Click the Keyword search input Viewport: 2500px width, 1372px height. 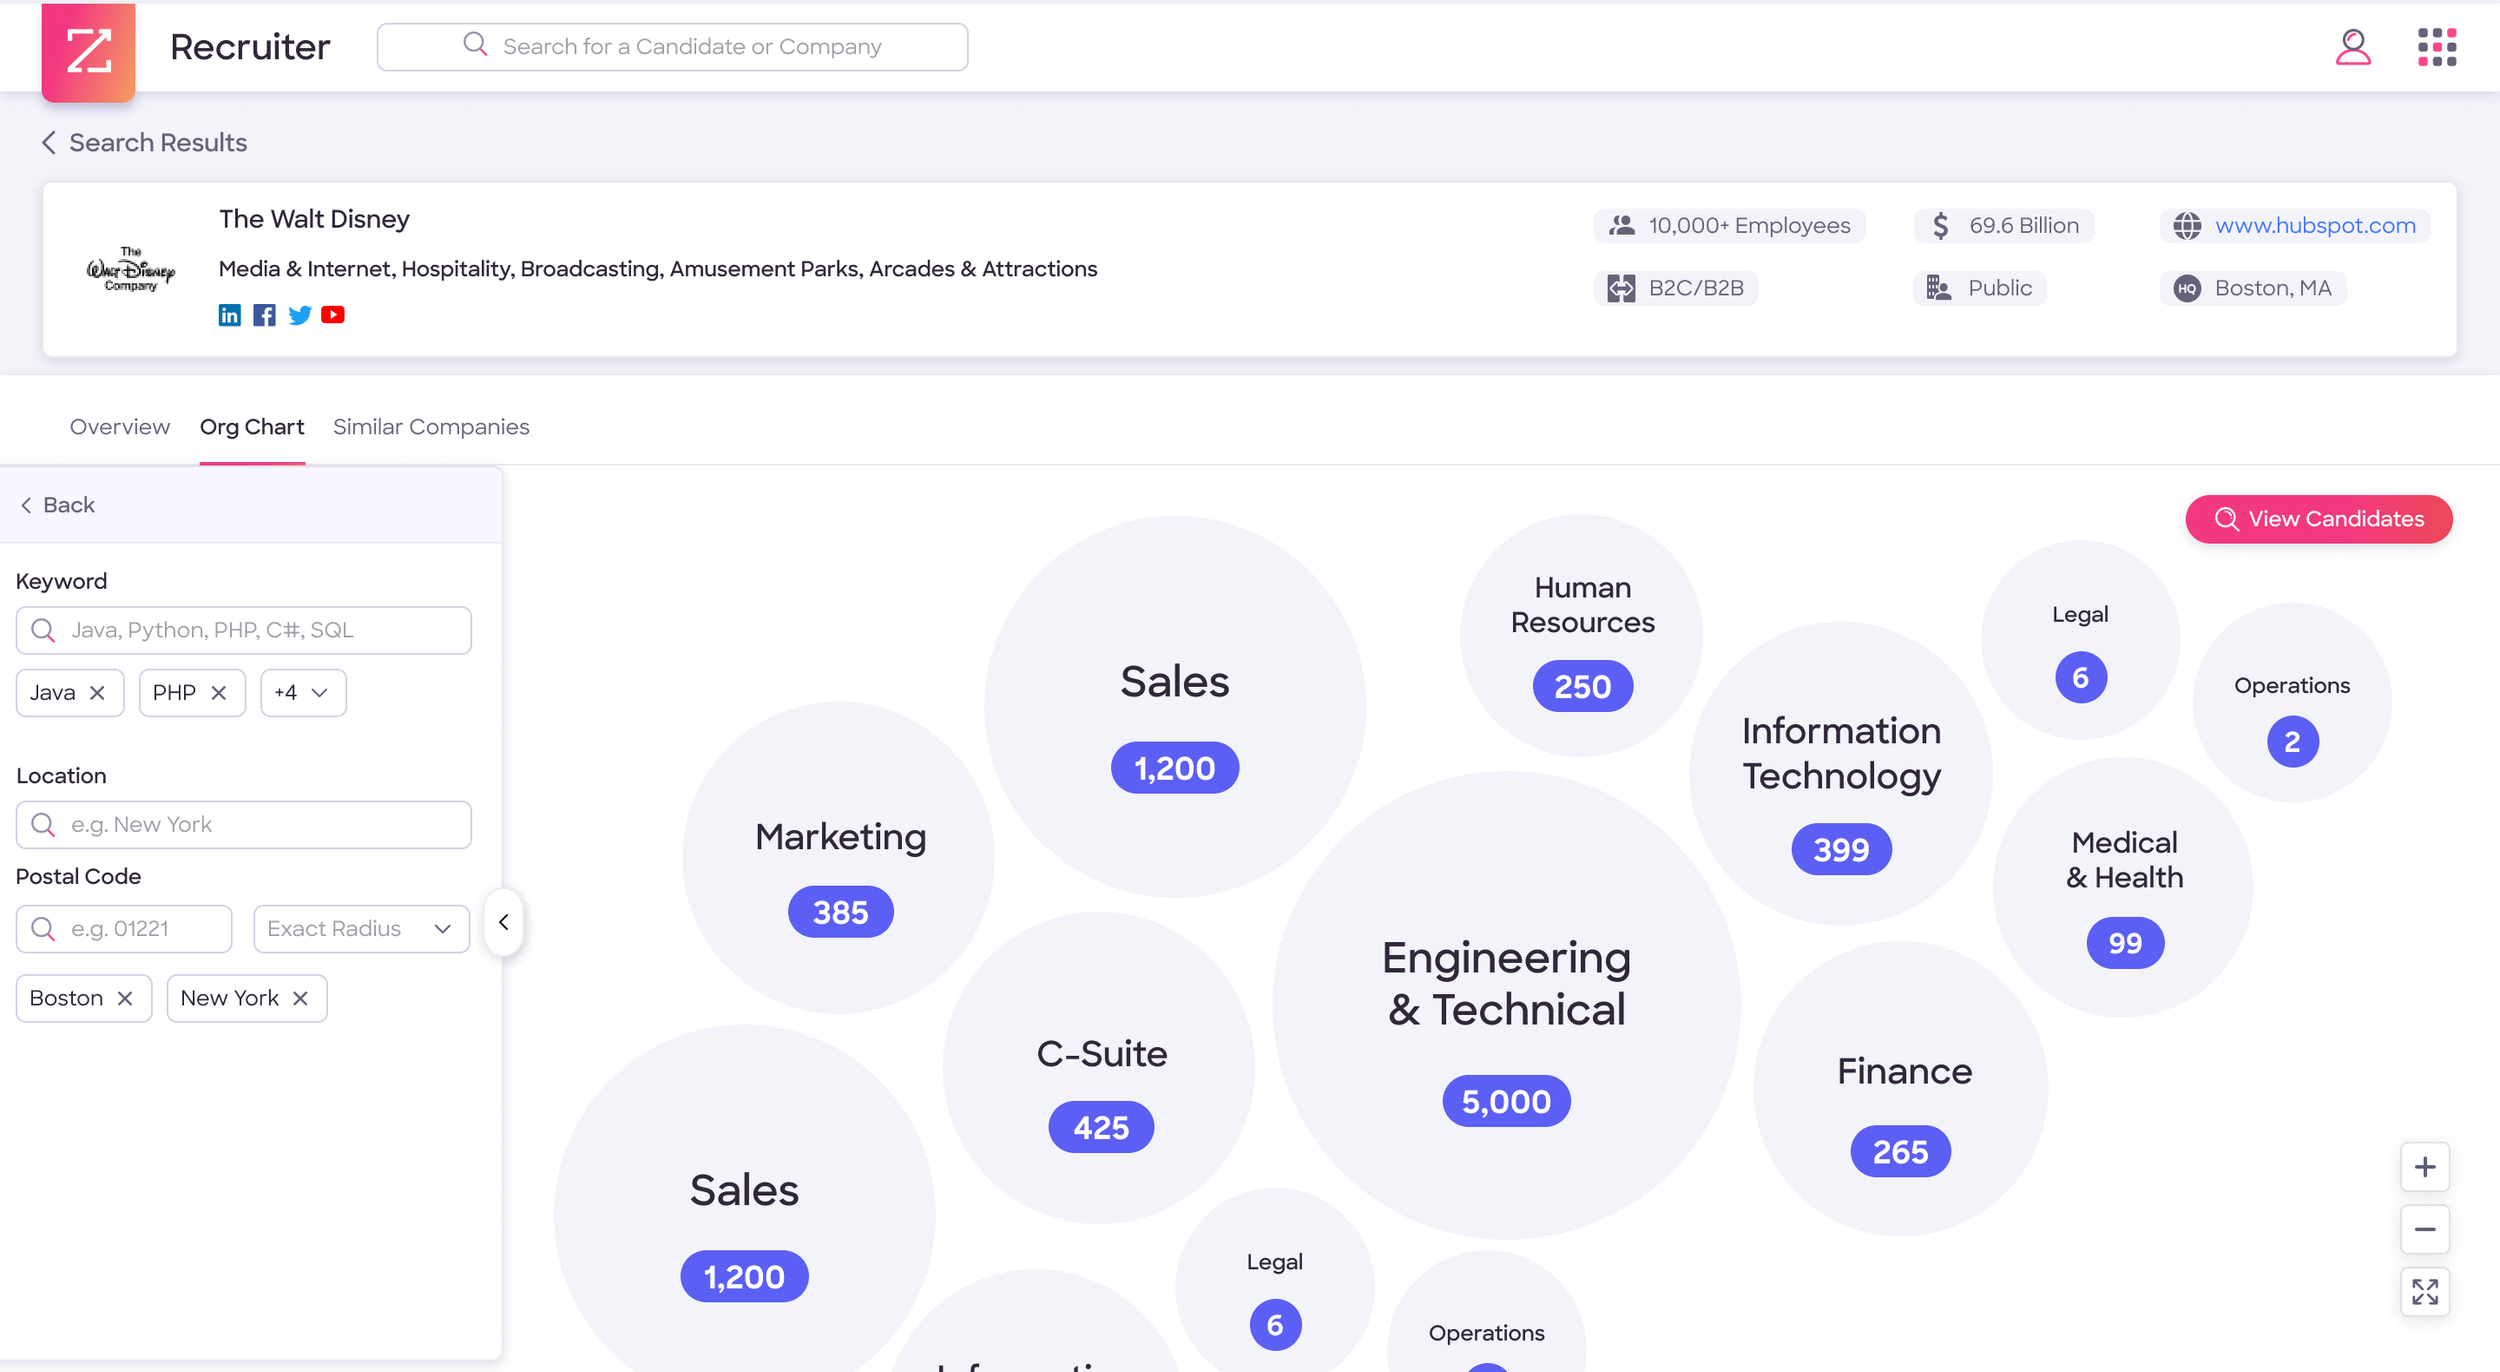tap(243, 630)
